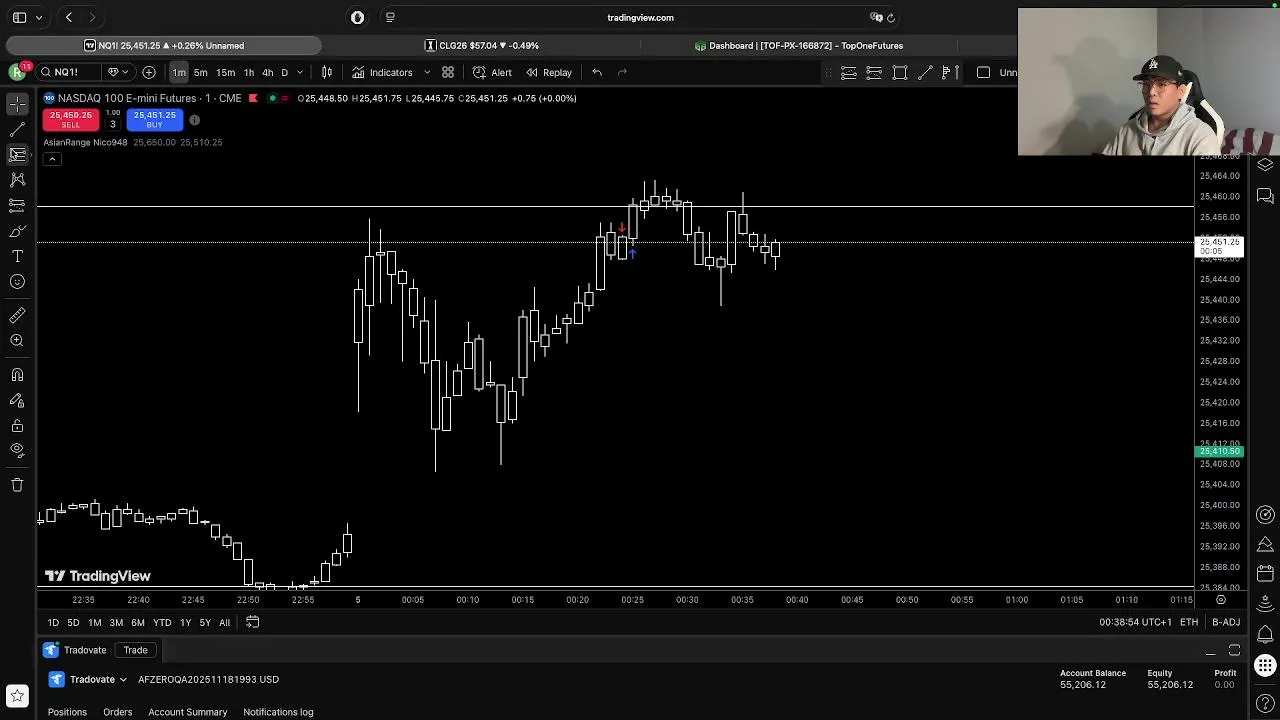Expand the Tradovate account dropdown

click(x=123, y=680)
